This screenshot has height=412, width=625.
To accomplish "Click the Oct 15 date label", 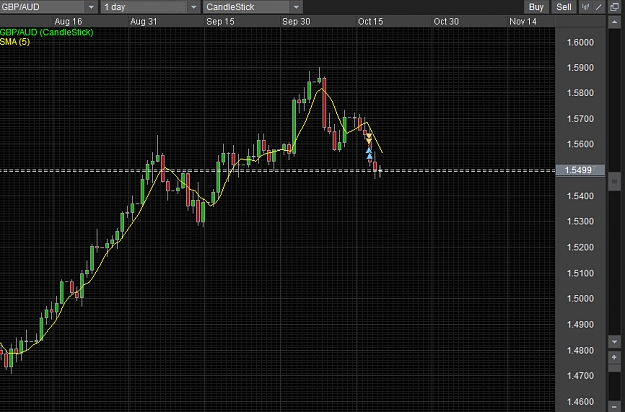I will point(370,22).
